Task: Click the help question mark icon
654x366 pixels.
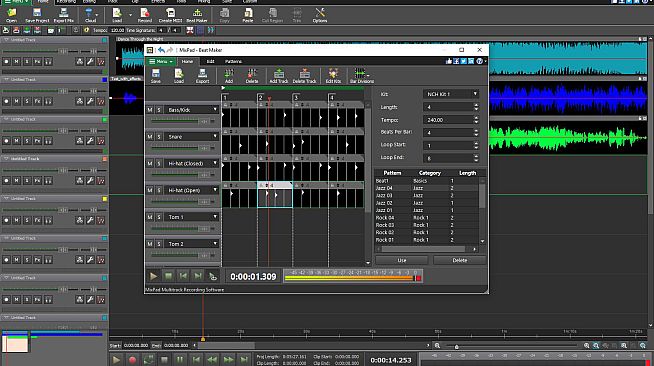Action: click(x=480, y=61)
